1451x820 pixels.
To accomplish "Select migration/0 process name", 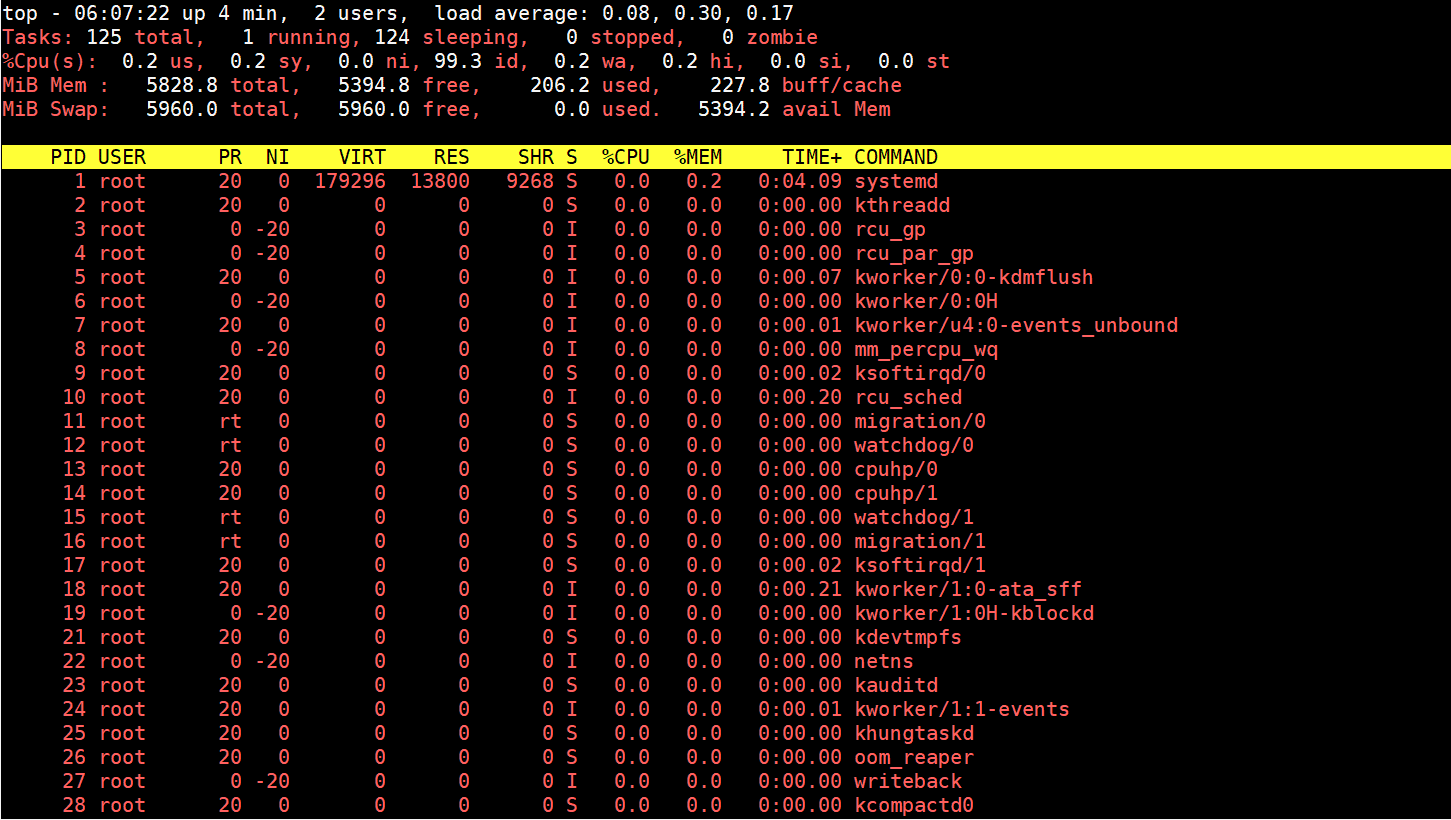I will [920, 421].
